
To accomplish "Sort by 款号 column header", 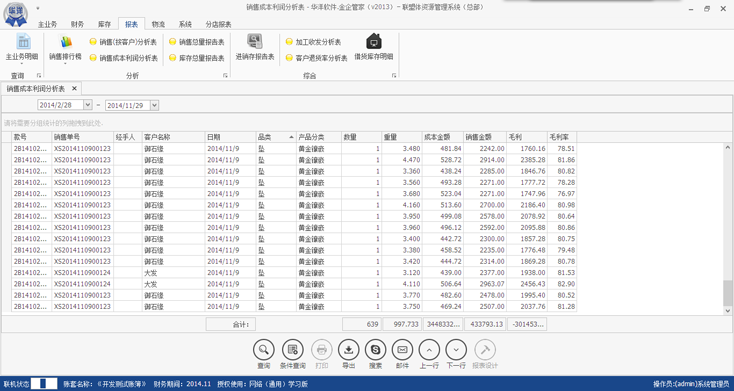I will pos(31,137).
